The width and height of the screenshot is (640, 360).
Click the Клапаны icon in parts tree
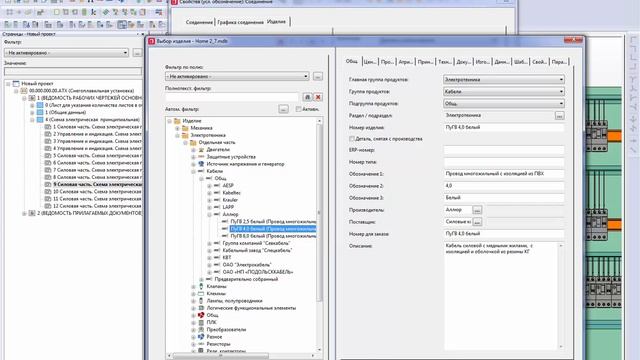[x=201, y=287]
